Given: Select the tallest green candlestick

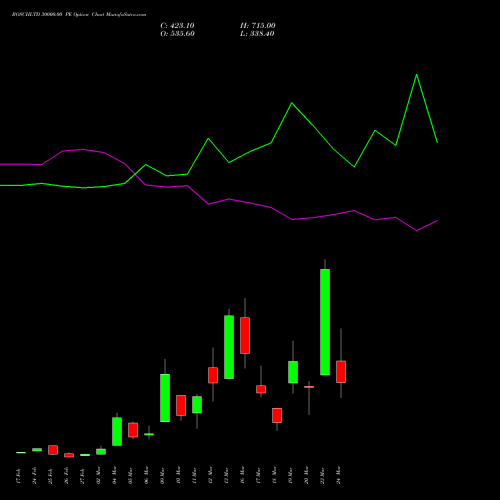Looking at the screenshot, I should point(325,322).
